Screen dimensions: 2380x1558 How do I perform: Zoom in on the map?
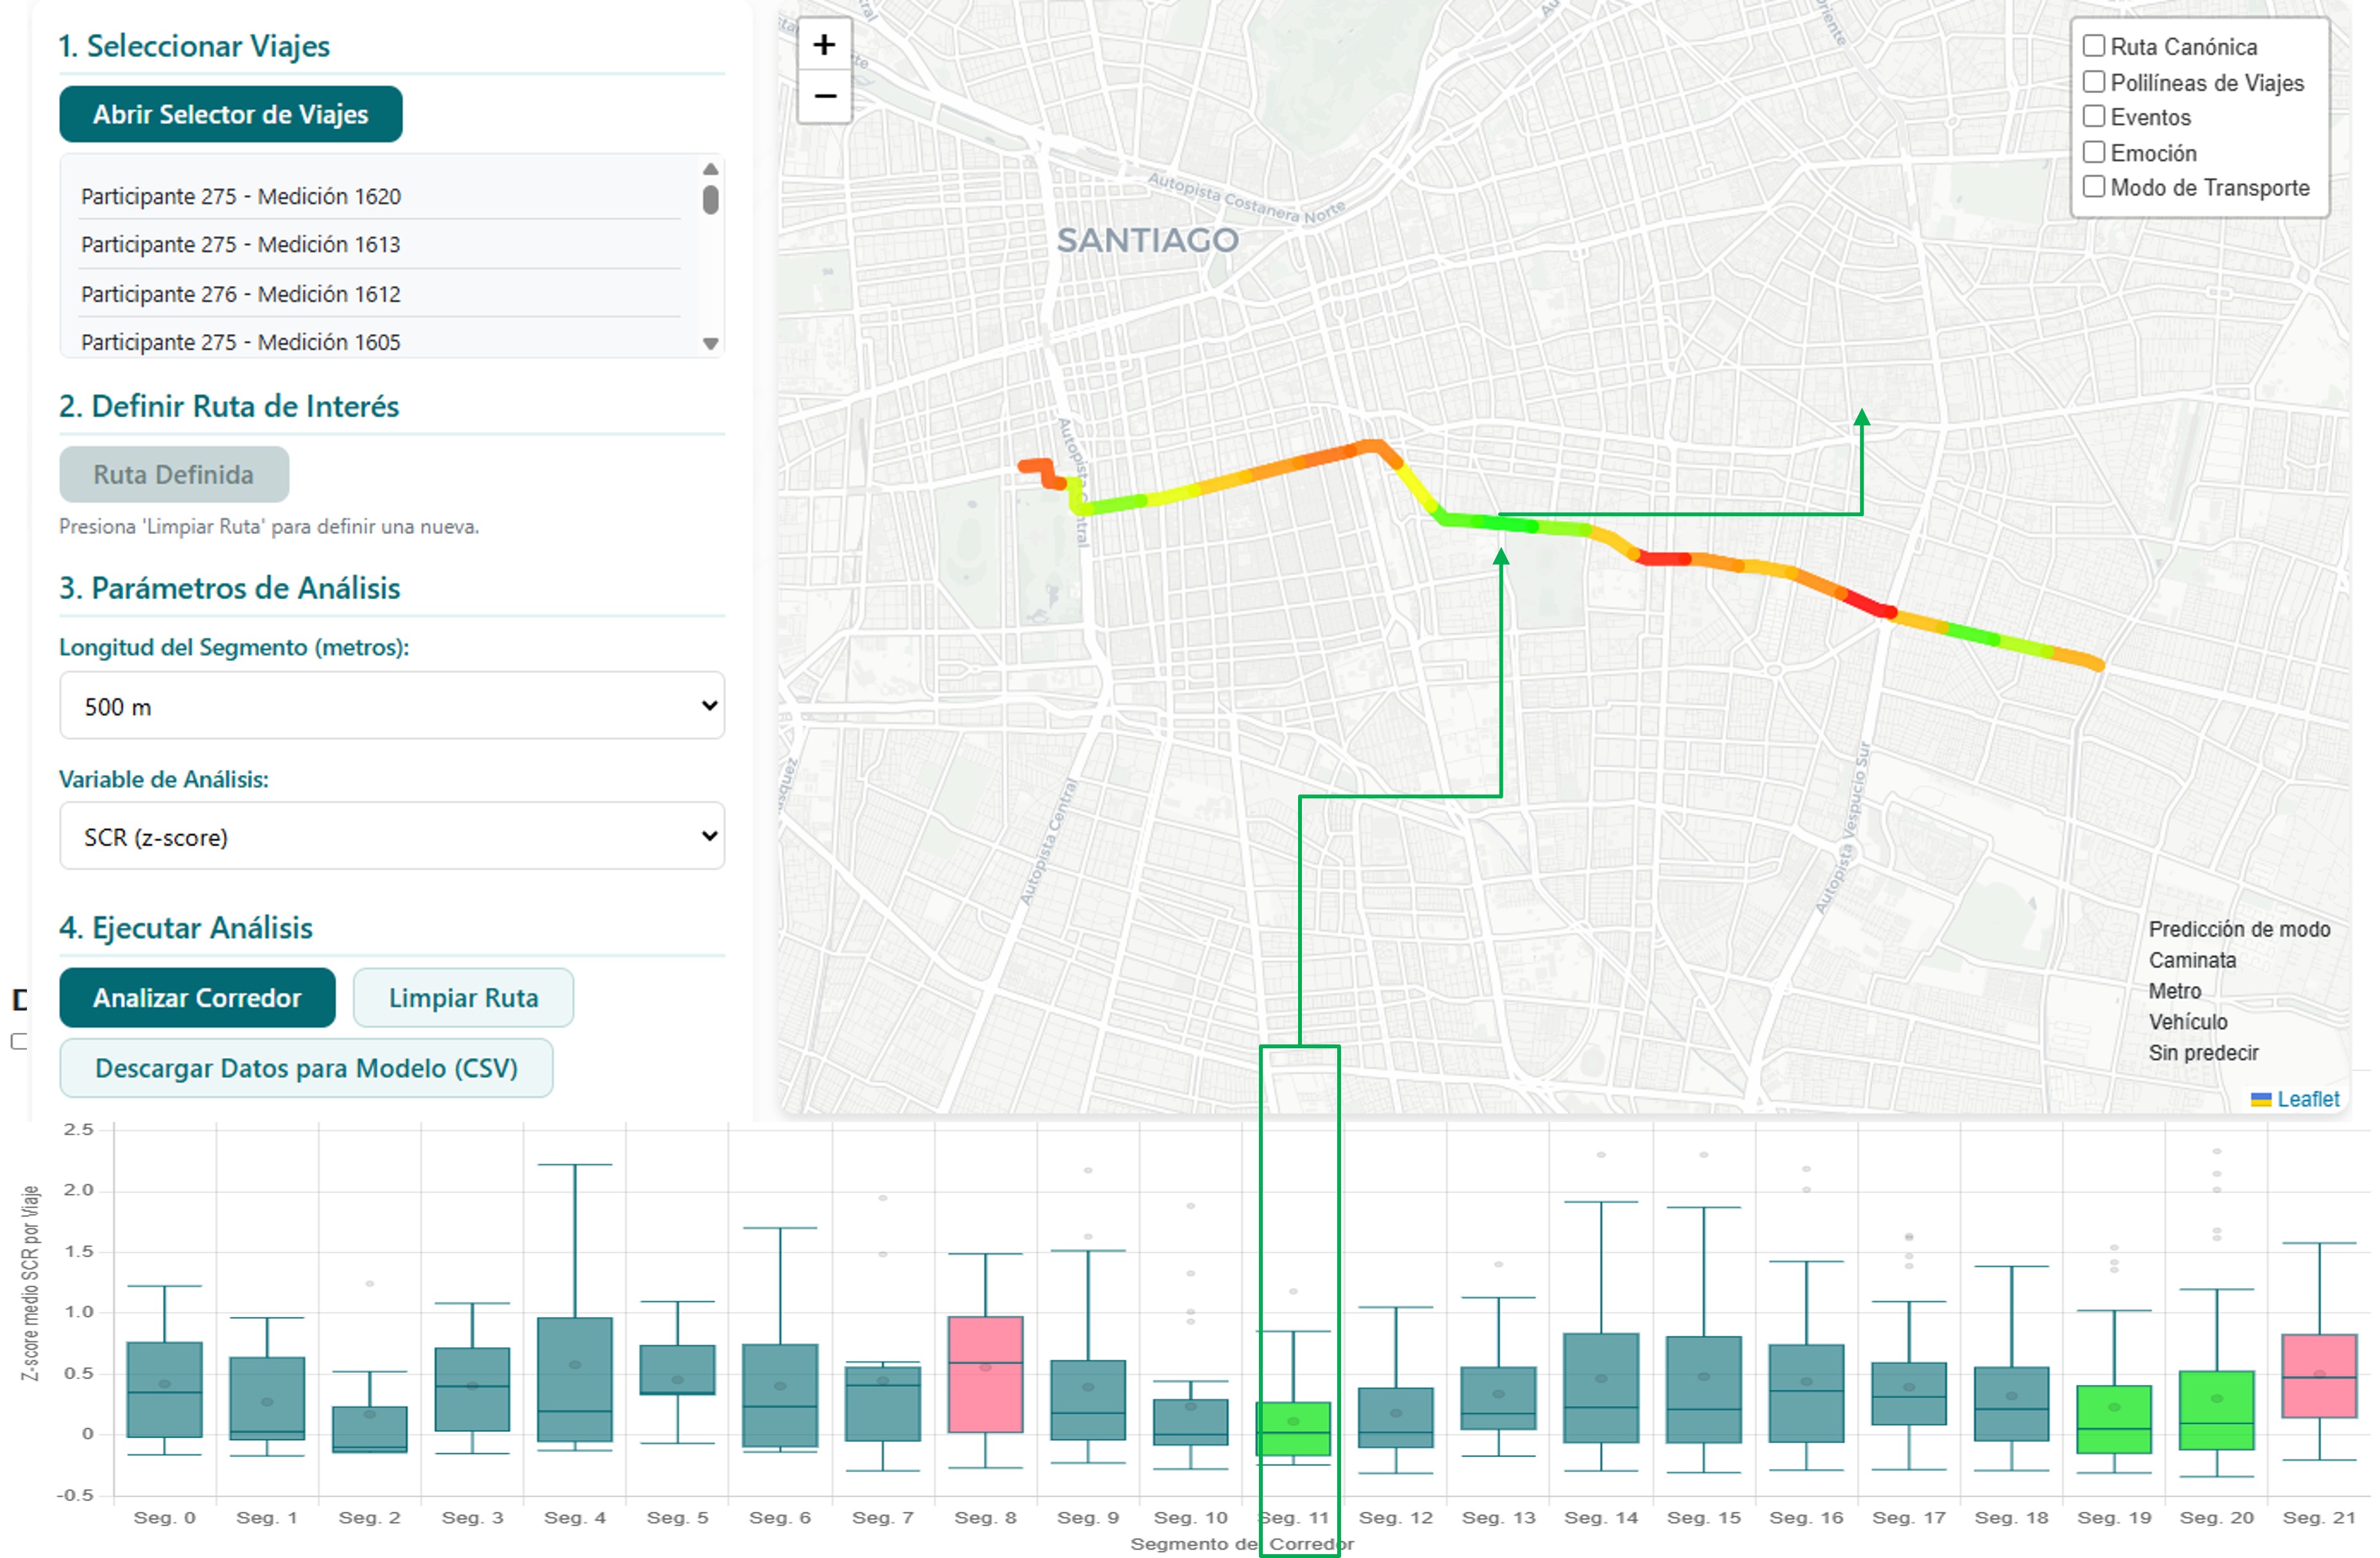[824, 45]
